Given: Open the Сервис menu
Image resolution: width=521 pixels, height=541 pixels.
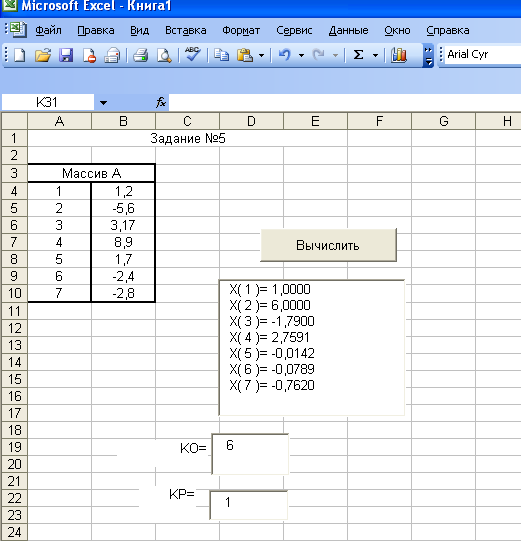Looking at the screenshot, I should (x=294, y=30).
